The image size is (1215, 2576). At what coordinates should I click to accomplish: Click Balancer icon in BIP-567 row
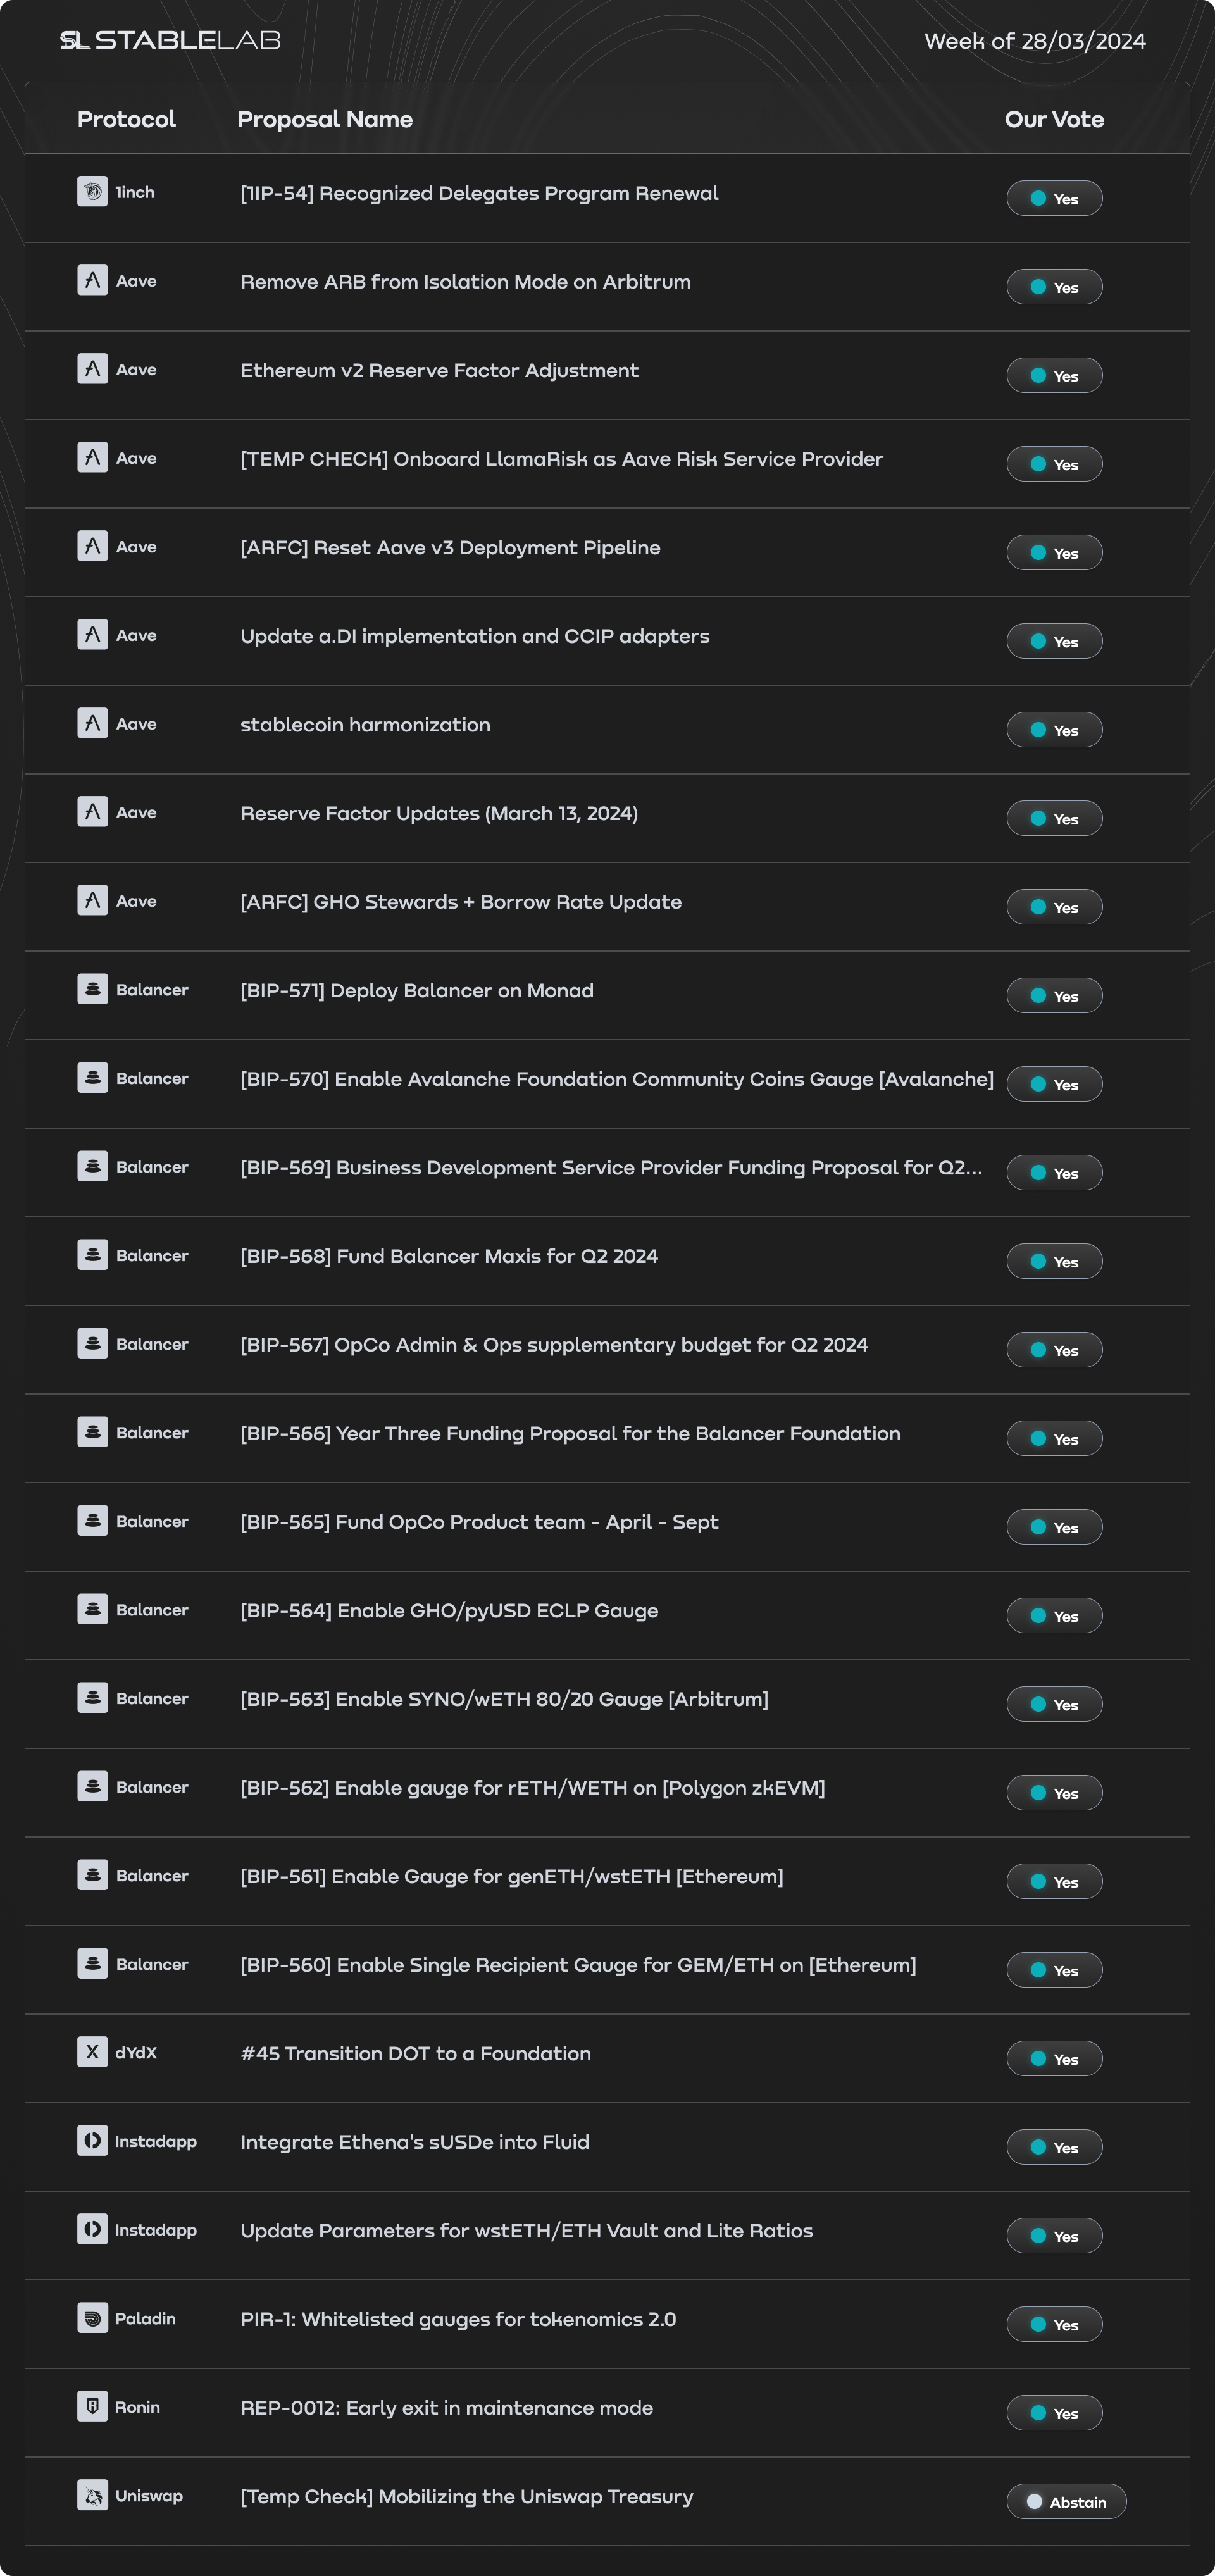click(x=92, y=1343)
